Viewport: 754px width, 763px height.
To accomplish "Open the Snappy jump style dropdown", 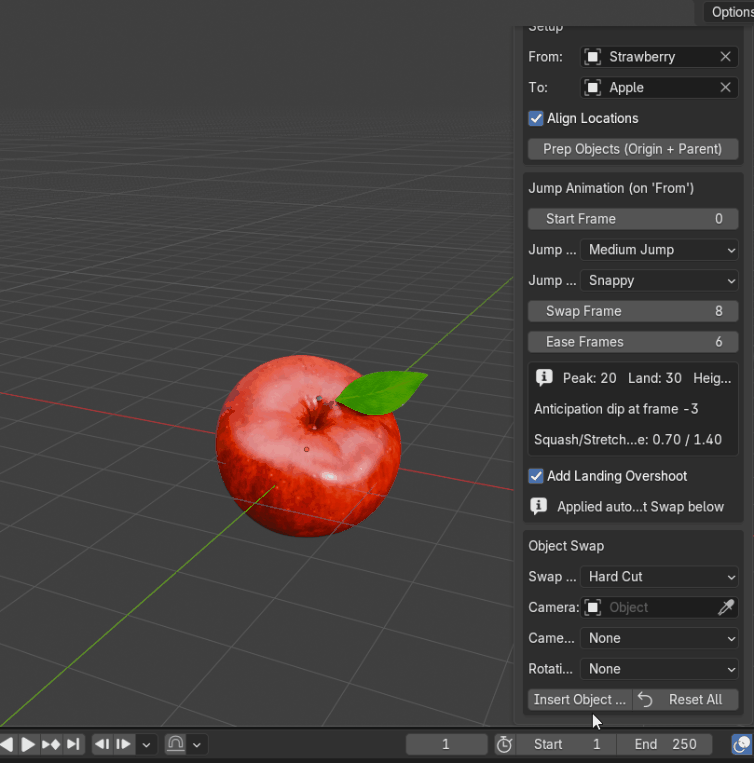I will pos(659,280).
